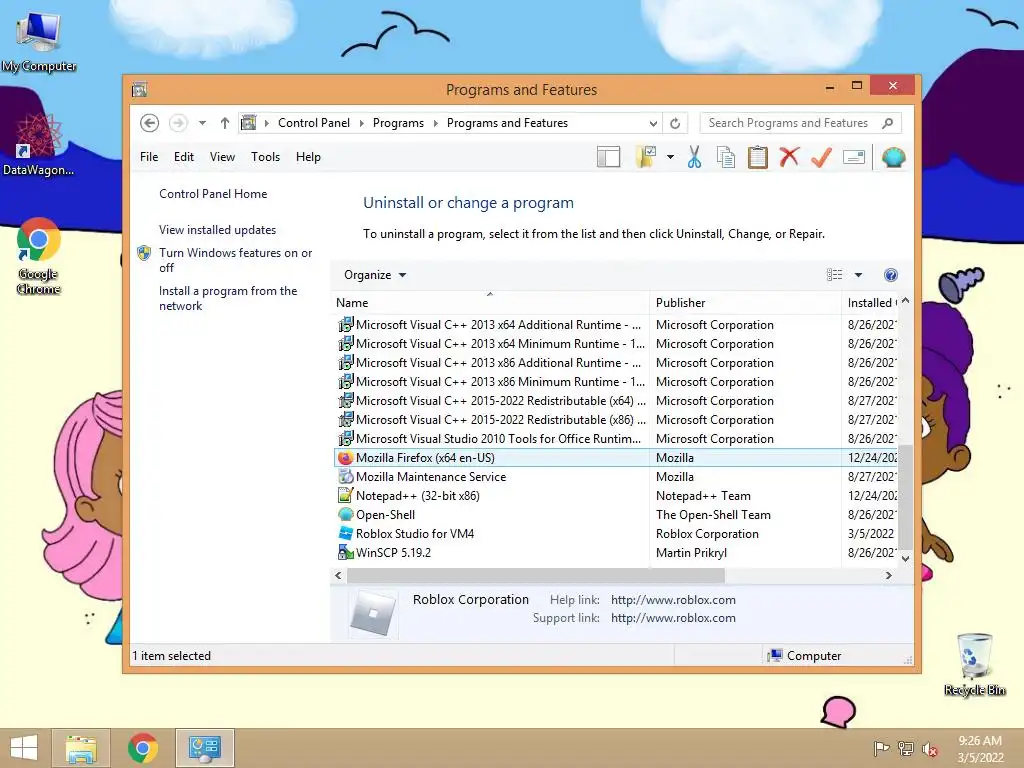Select Mozilla Firefox (x64 en-US) row
The width and height of the screenshot is (1024, 768).
(616, 458)
